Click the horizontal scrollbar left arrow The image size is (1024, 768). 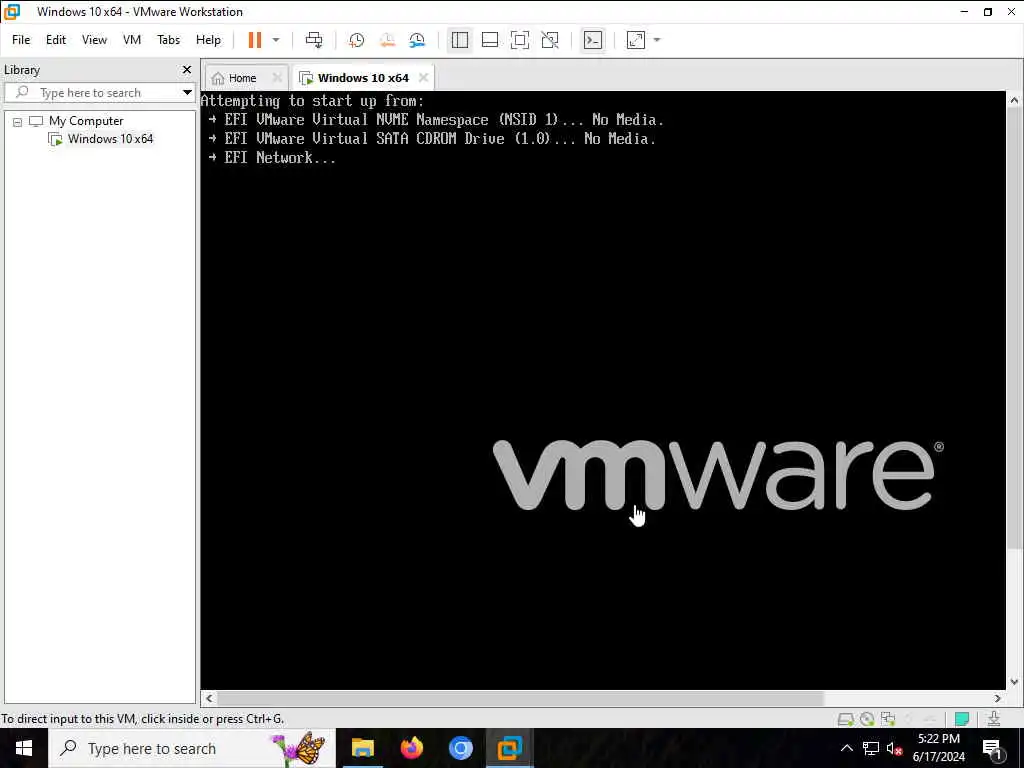pyautogui.click(x=209, y=698)
